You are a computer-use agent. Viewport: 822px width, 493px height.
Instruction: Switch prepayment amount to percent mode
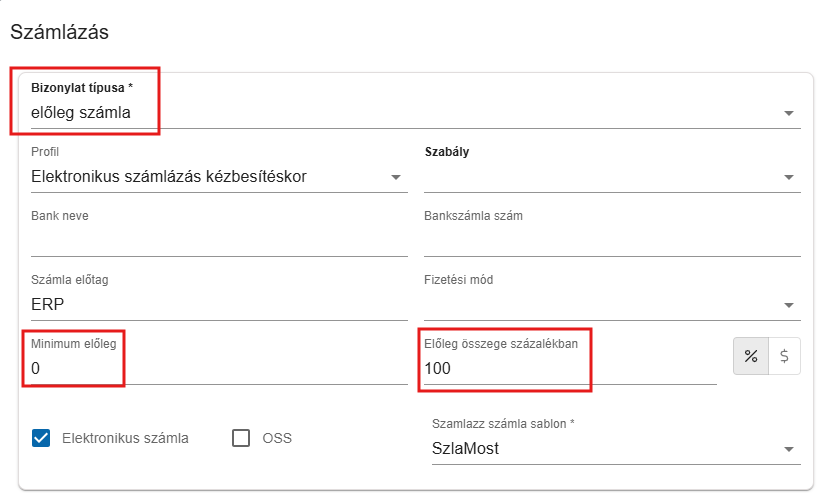751,355
